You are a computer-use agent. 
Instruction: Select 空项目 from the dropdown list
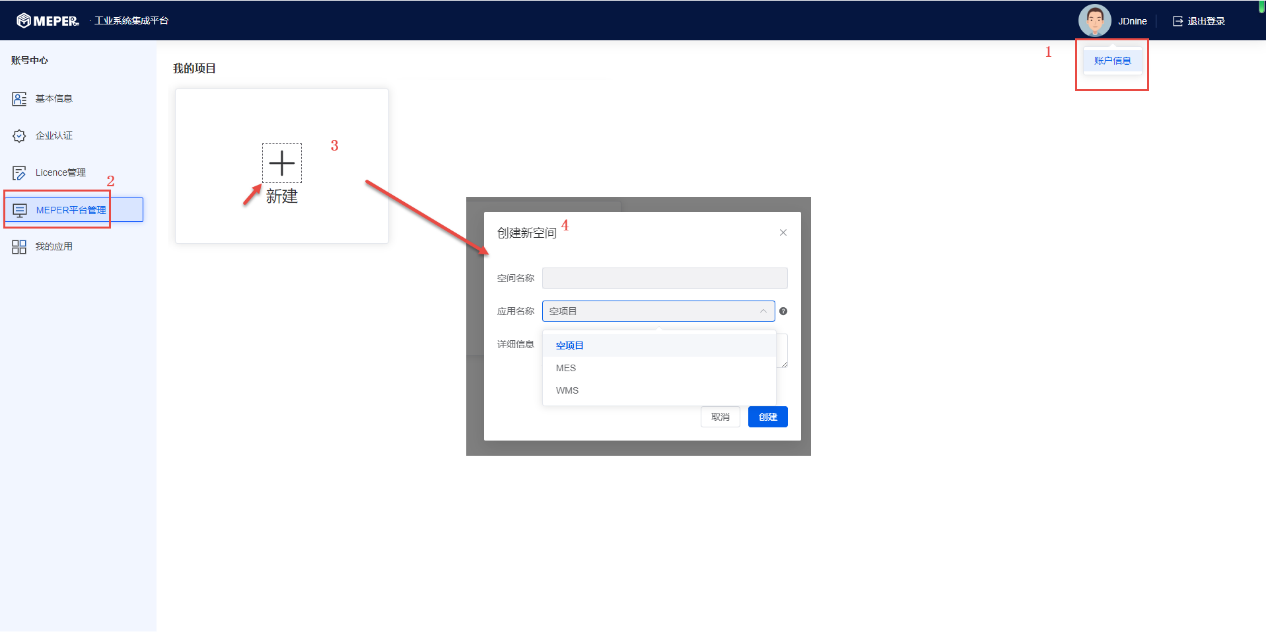(570, 345)
